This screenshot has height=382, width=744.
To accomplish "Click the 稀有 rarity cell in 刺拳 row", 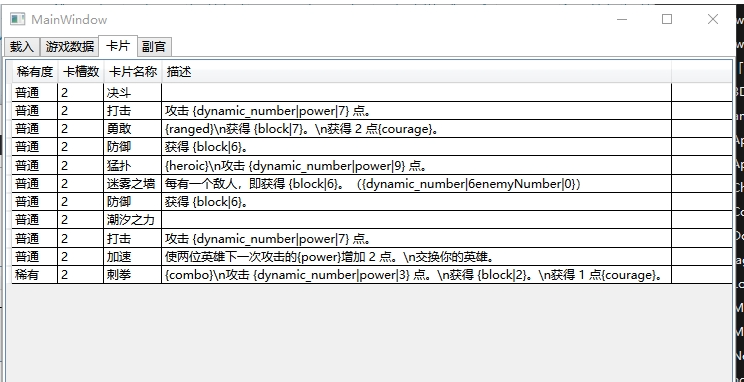I will tap(35, 275).
